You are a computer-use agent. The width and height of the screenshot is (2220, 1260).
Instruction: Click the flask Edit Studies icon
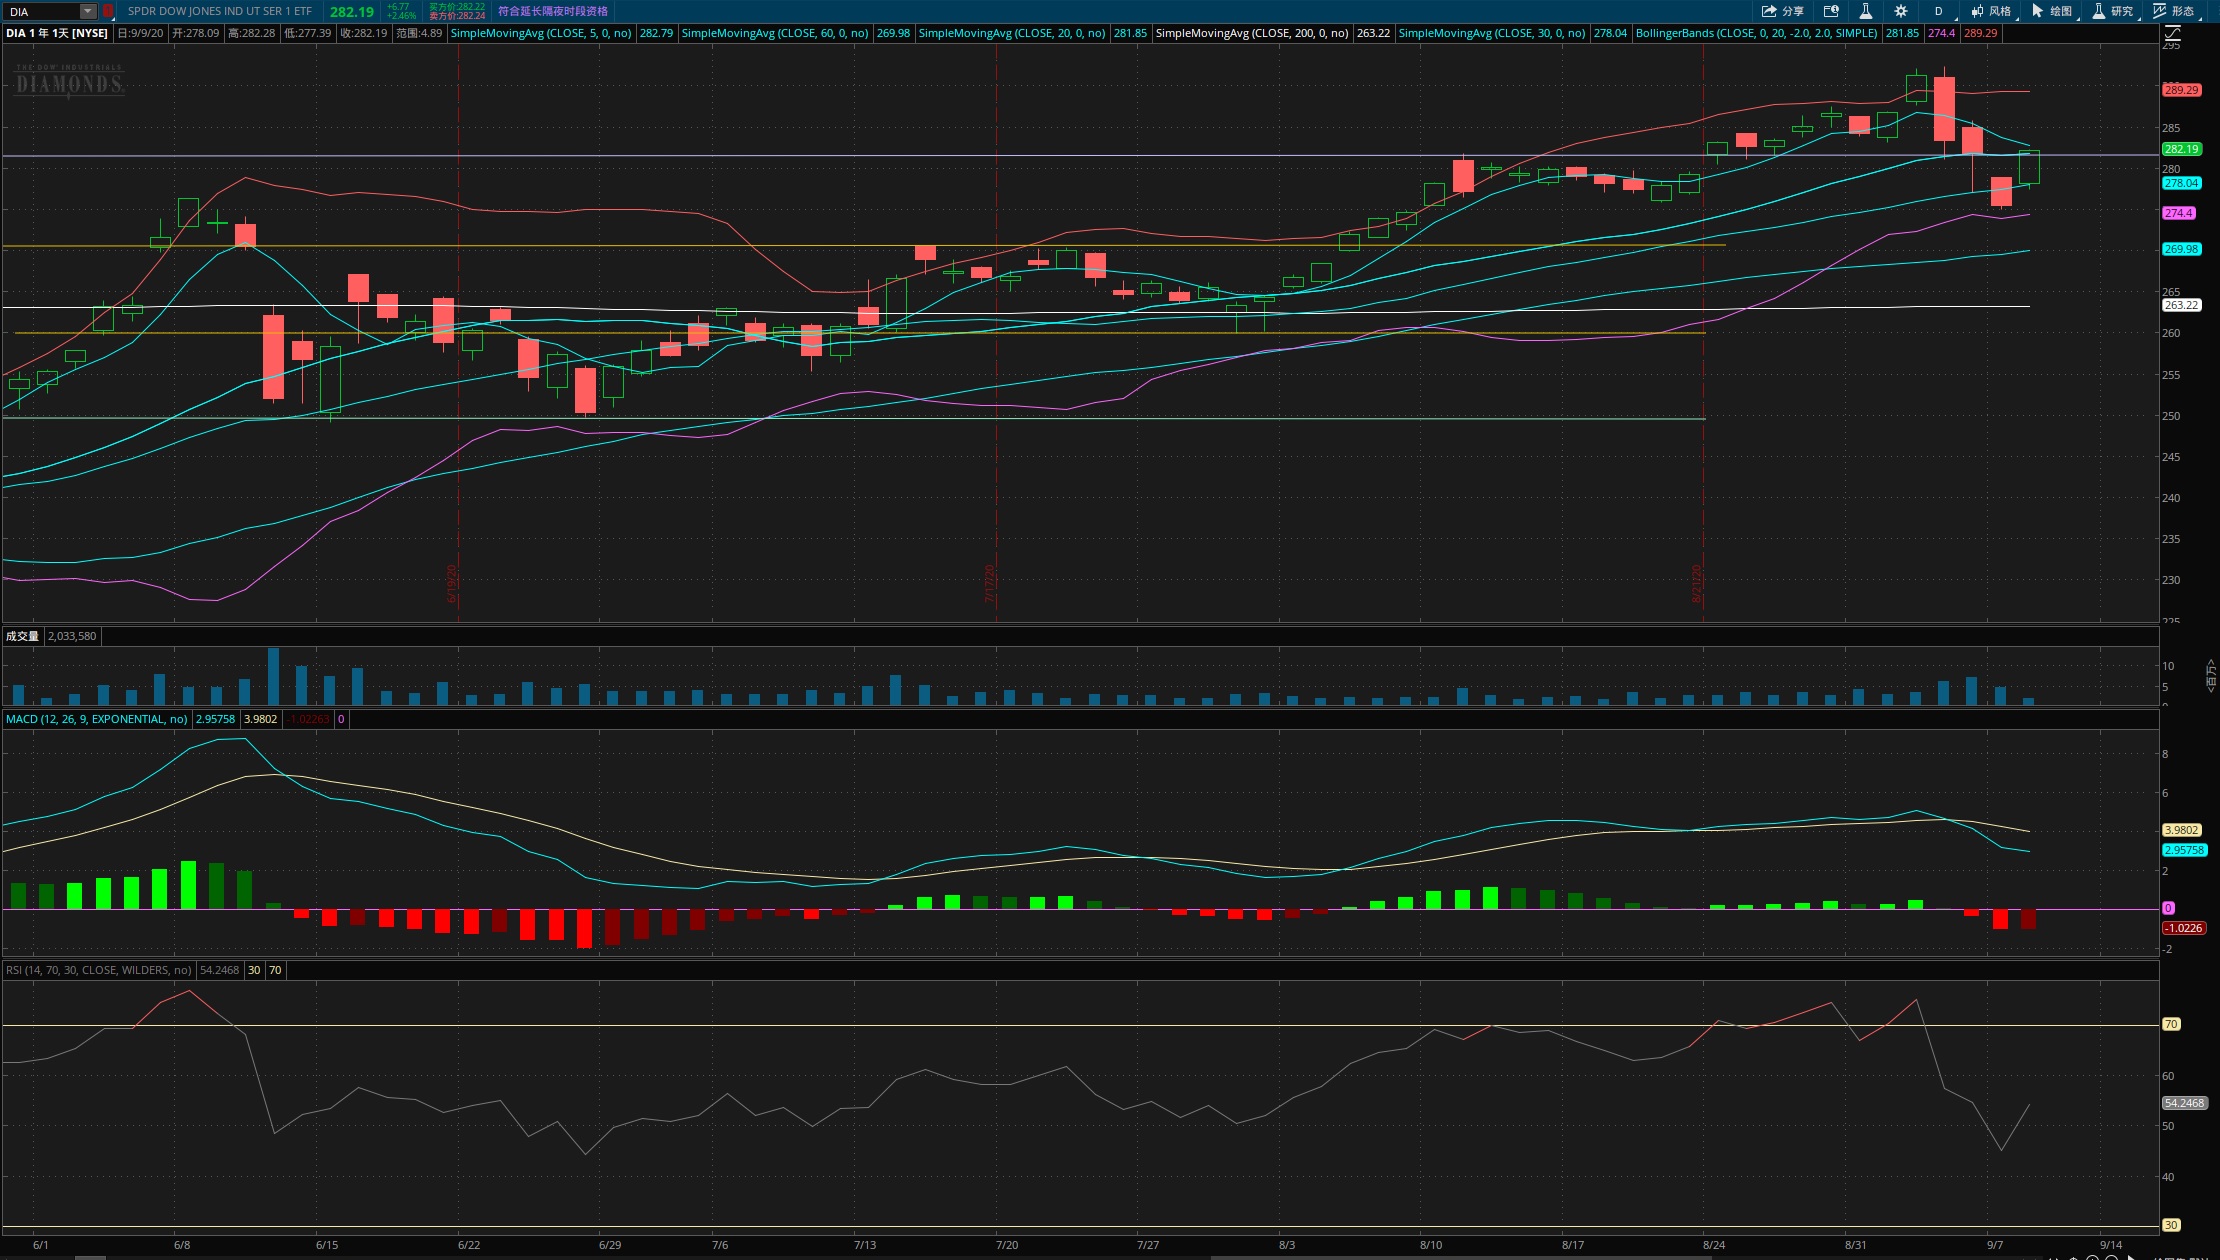pos(1866,11)
